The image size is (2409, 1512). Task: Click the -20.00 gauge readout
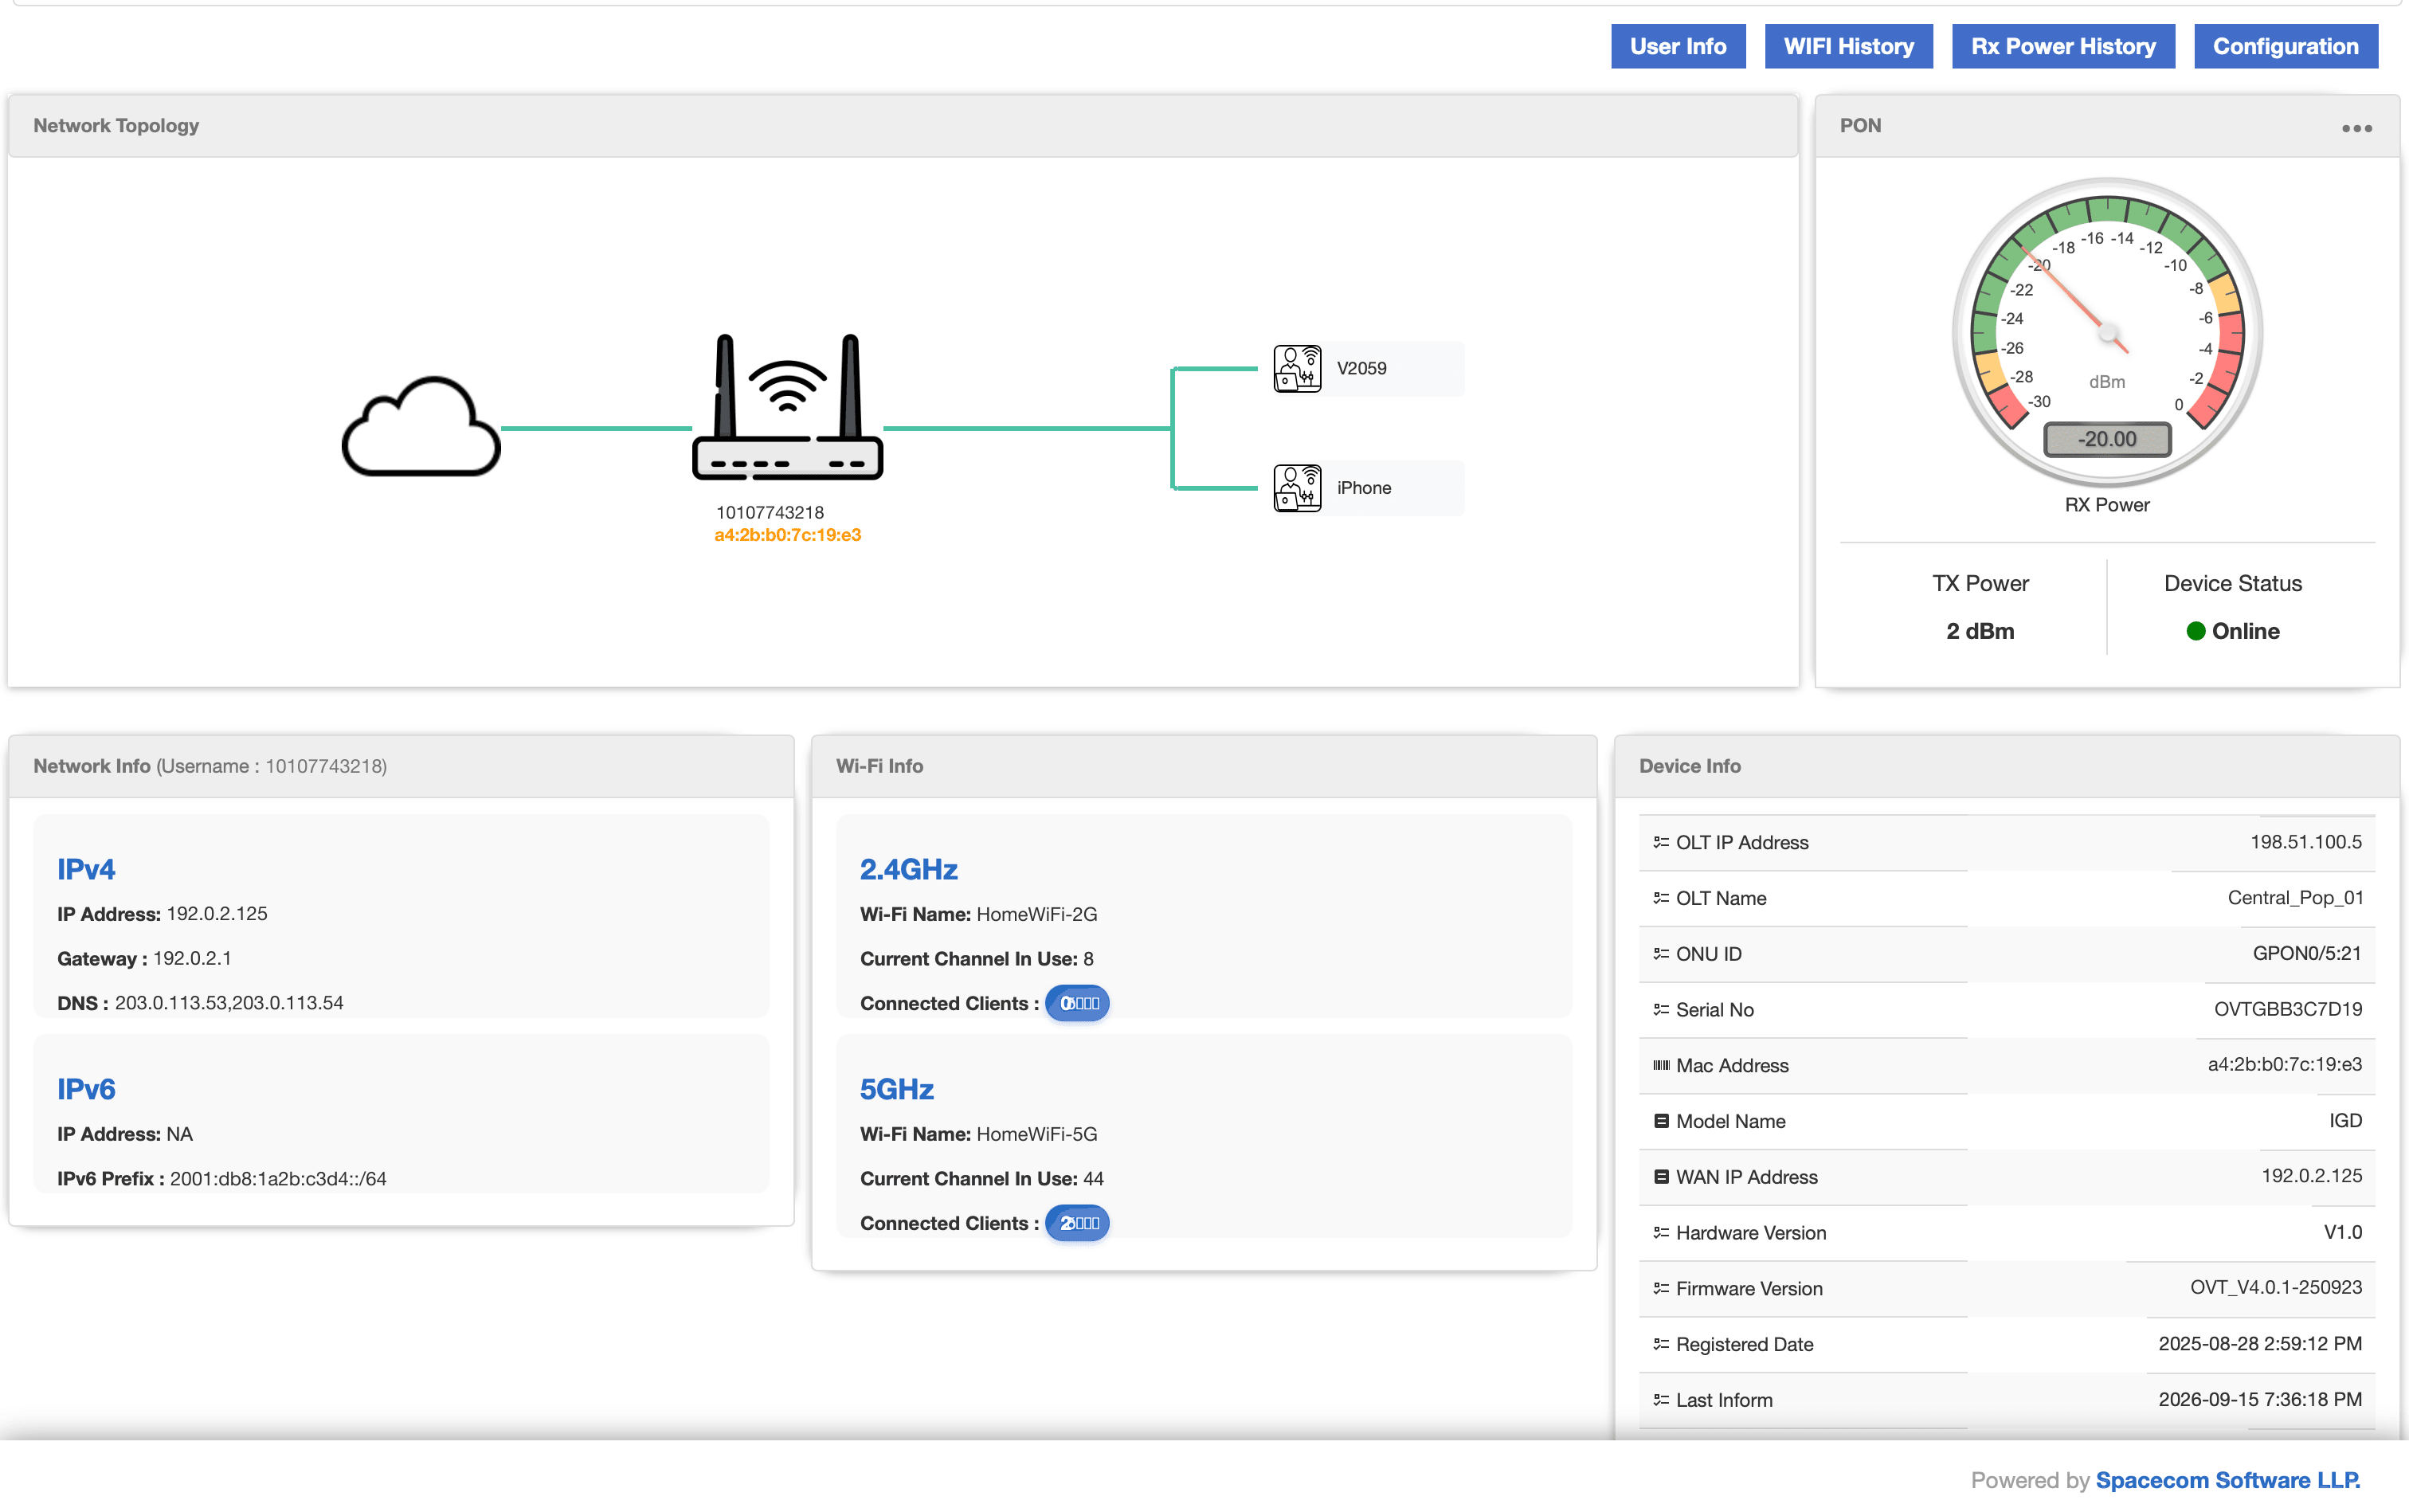point(2106,439)
